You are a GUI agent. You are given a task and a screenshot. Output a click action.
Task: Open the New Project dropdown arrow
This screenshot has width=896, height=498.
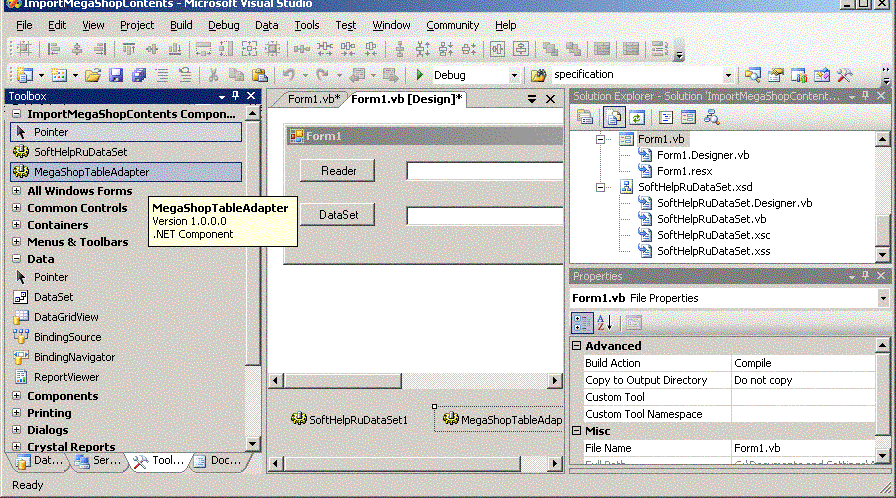[x=41, y=75]
